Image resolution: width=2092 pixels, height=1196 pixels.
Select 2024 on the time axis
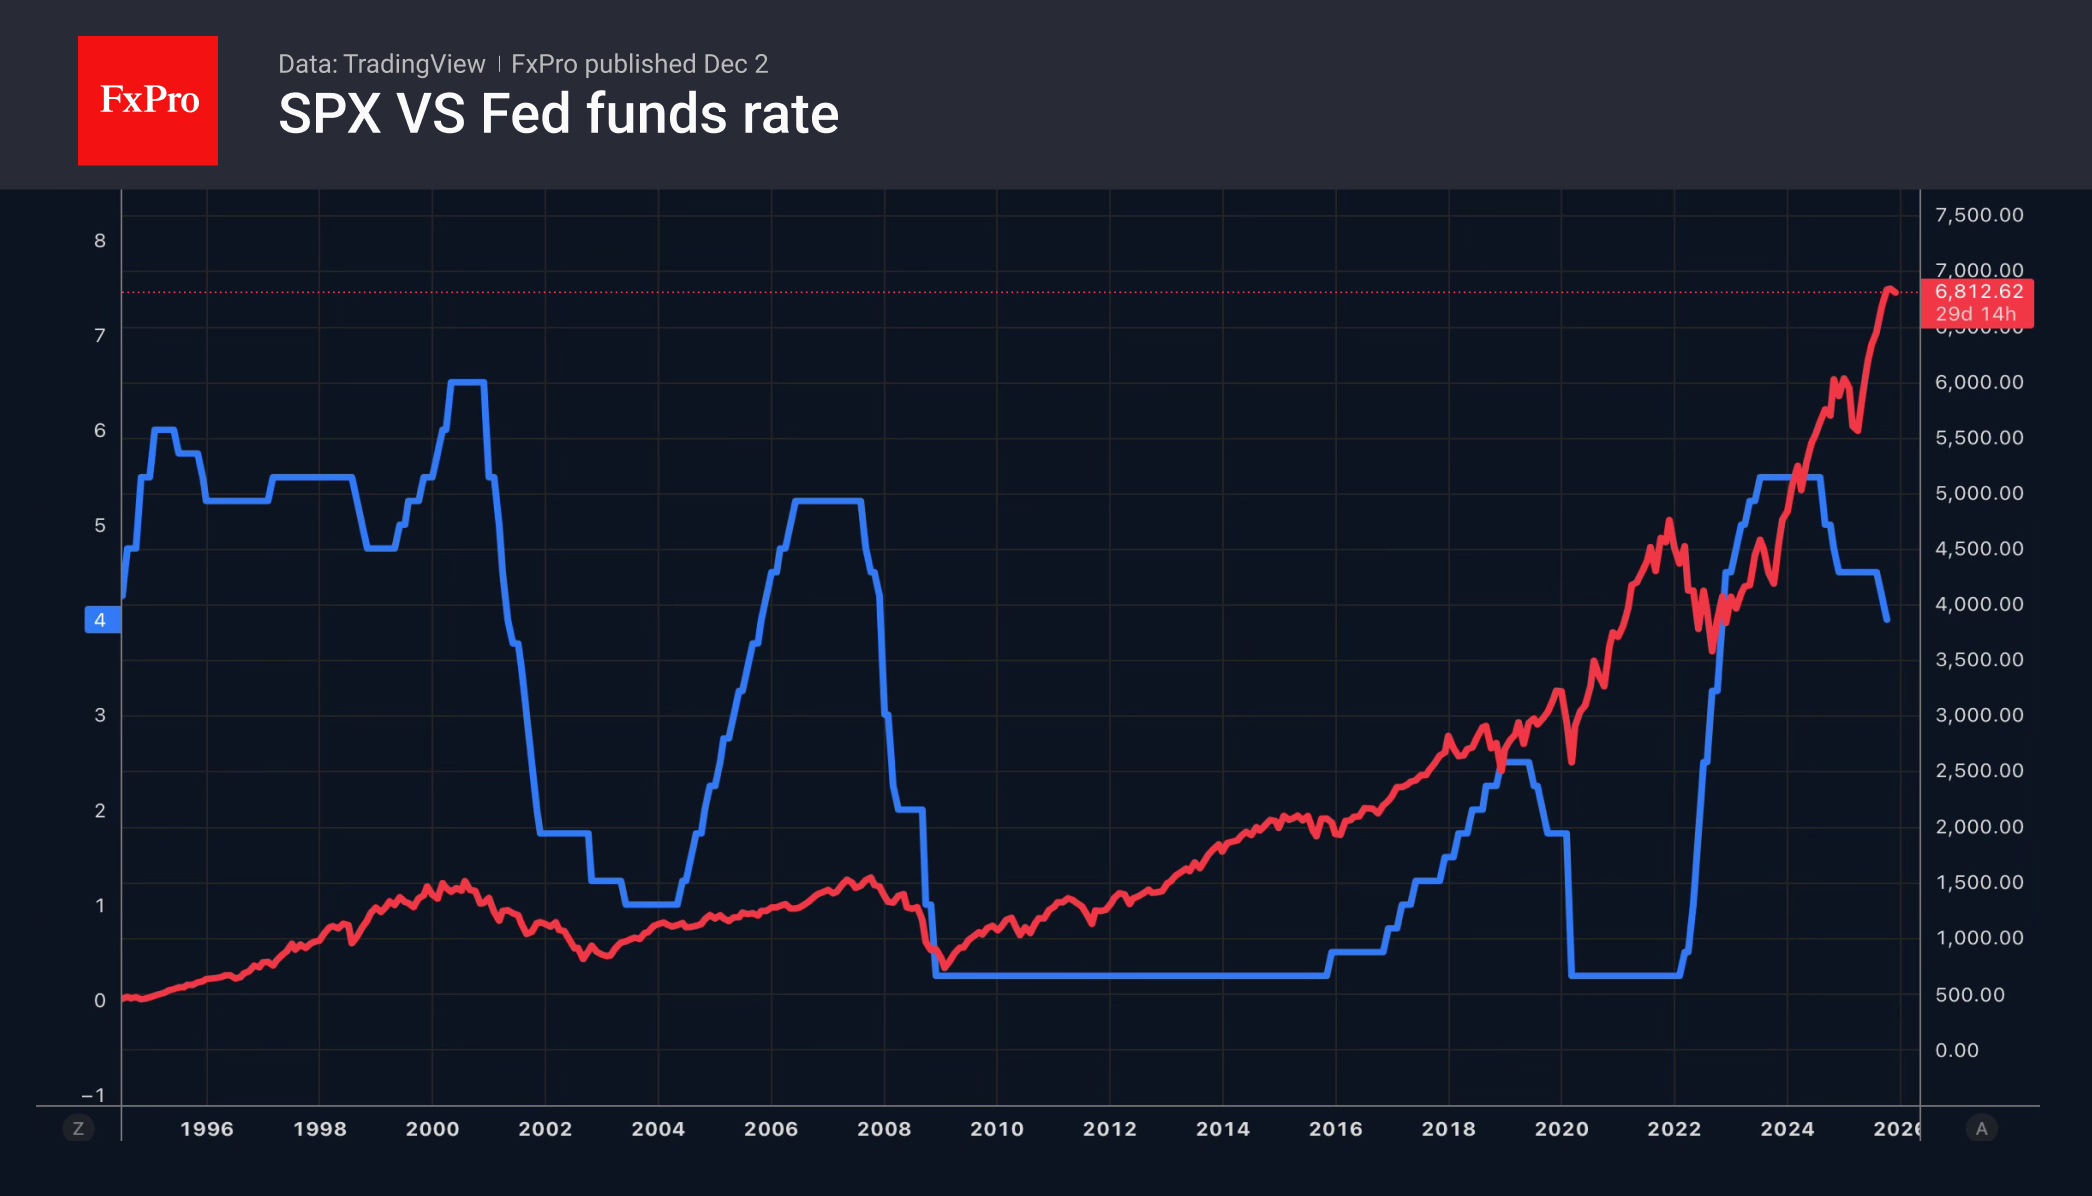coord(1787,1129)
